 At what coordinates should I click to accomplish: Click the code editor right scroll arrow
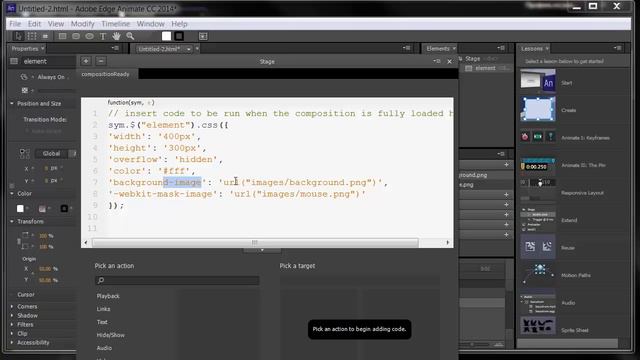pos(448,243)
